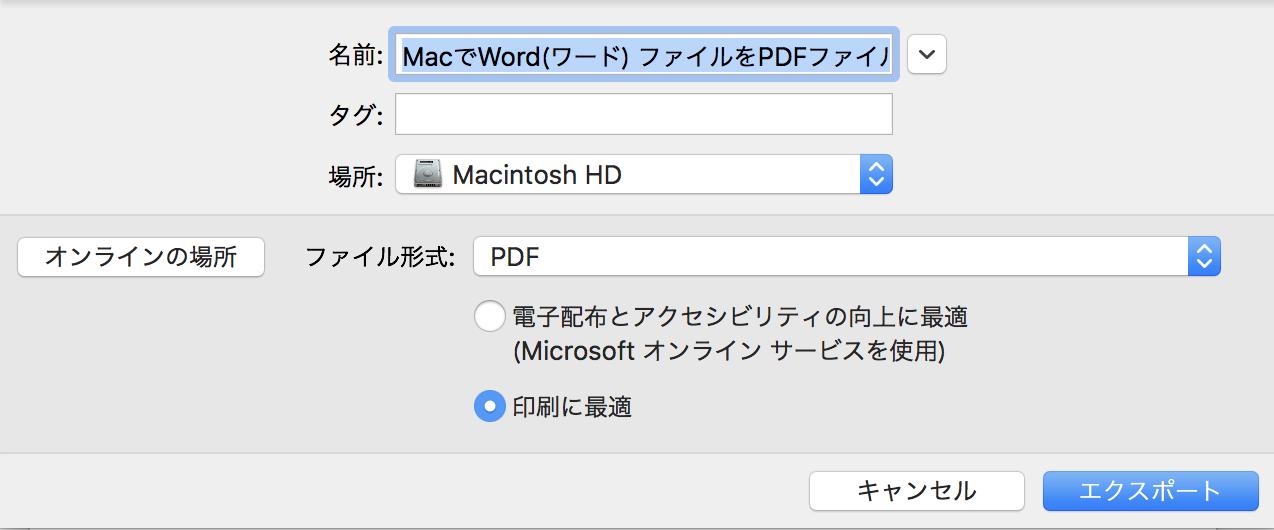Open the ファイル形式 PDF format dropdown

point(847,257)
